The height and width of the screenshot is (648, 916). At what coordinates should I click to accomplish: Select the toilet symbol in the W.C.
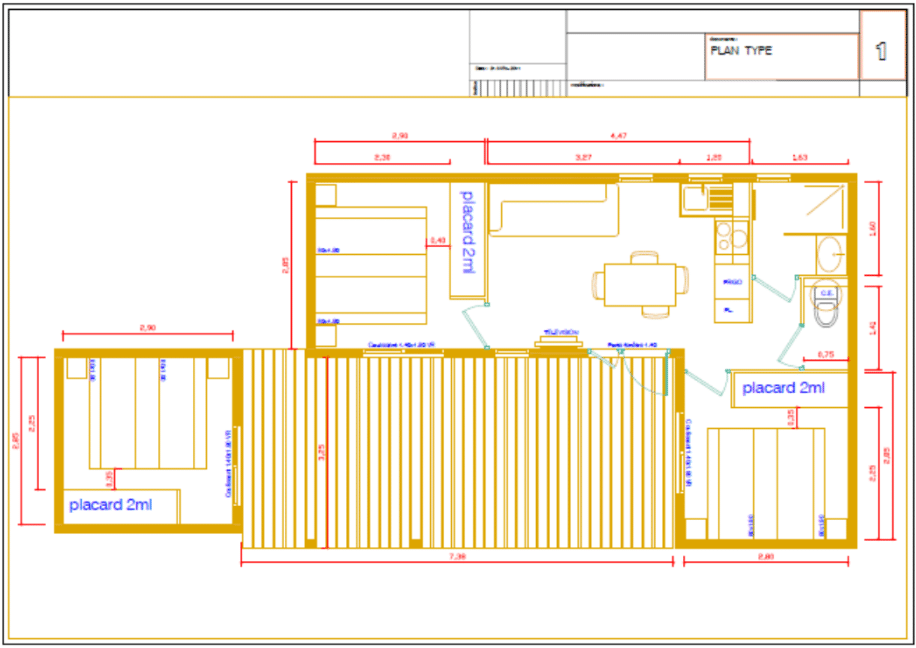click(825, 308)
